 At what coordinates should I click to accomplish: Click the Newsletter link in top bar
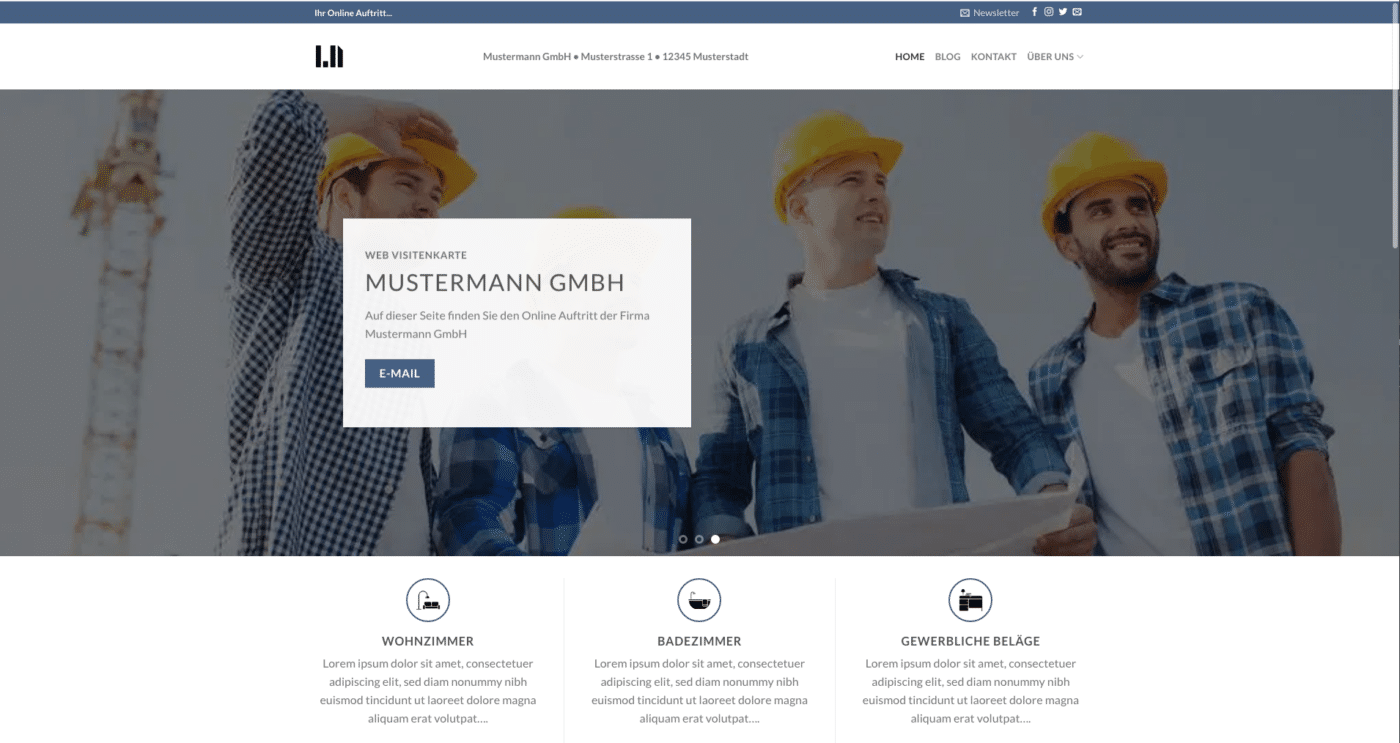click(990, 13)
